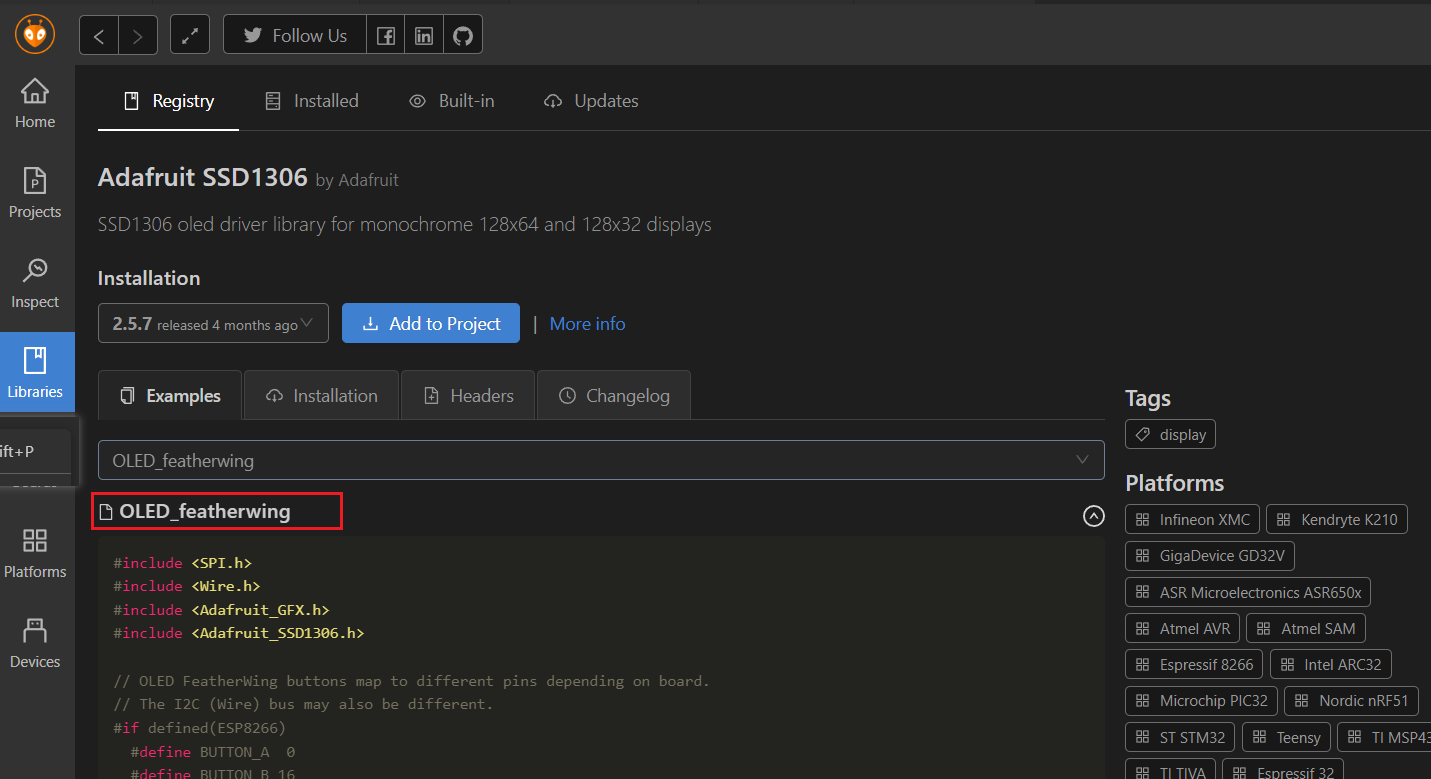Select the Atmel SAM platform
Viewport: 1431px width, 779px height.
pos(1306,629)
